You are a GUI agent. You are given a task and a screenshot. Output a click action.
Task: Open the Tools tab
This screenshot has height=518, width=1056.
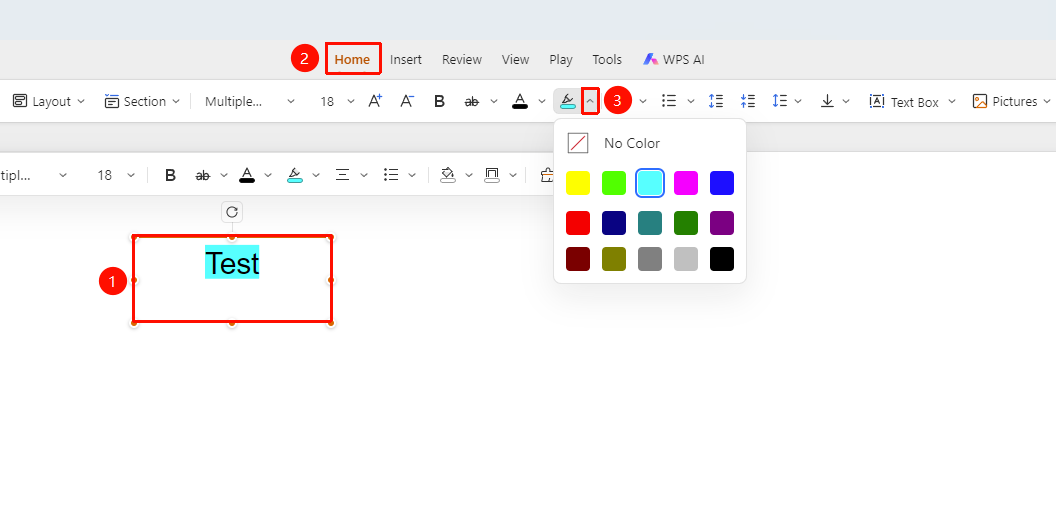(x=607, y=59)
